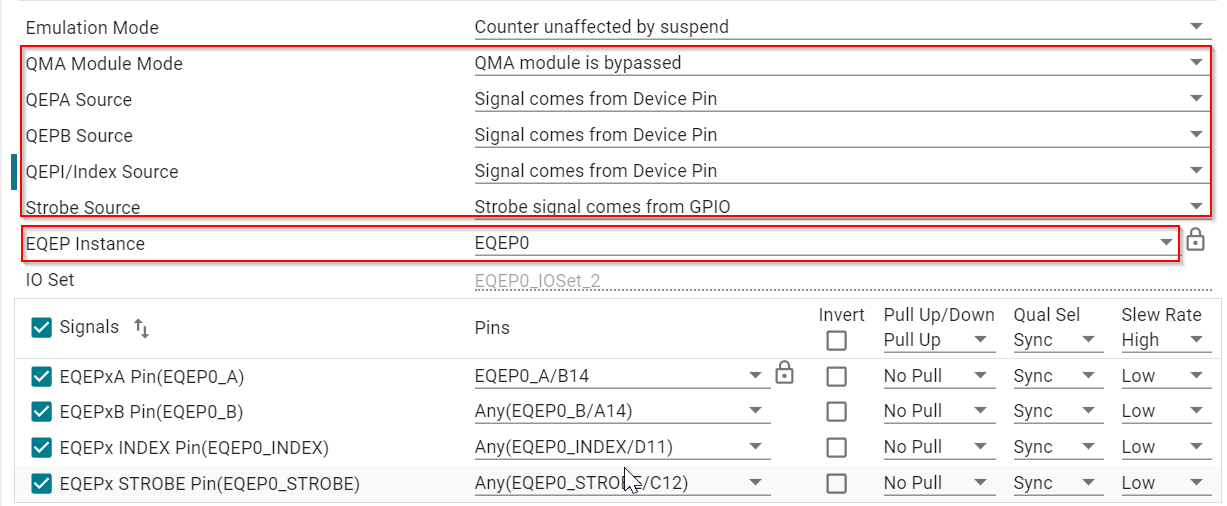Click the IO Set field EQEP0_IOSet_2
Image resolution: width=1227 pixels, height=506 pixels.
540,281
